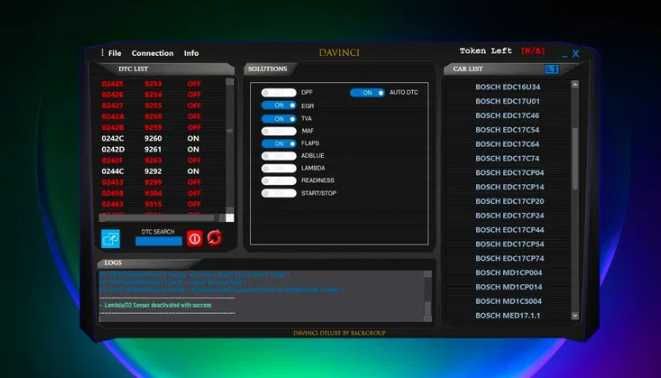Click the blue icon left of DTC Search
This screenshot has height=378, width=661.
click(x=110, y=239)
